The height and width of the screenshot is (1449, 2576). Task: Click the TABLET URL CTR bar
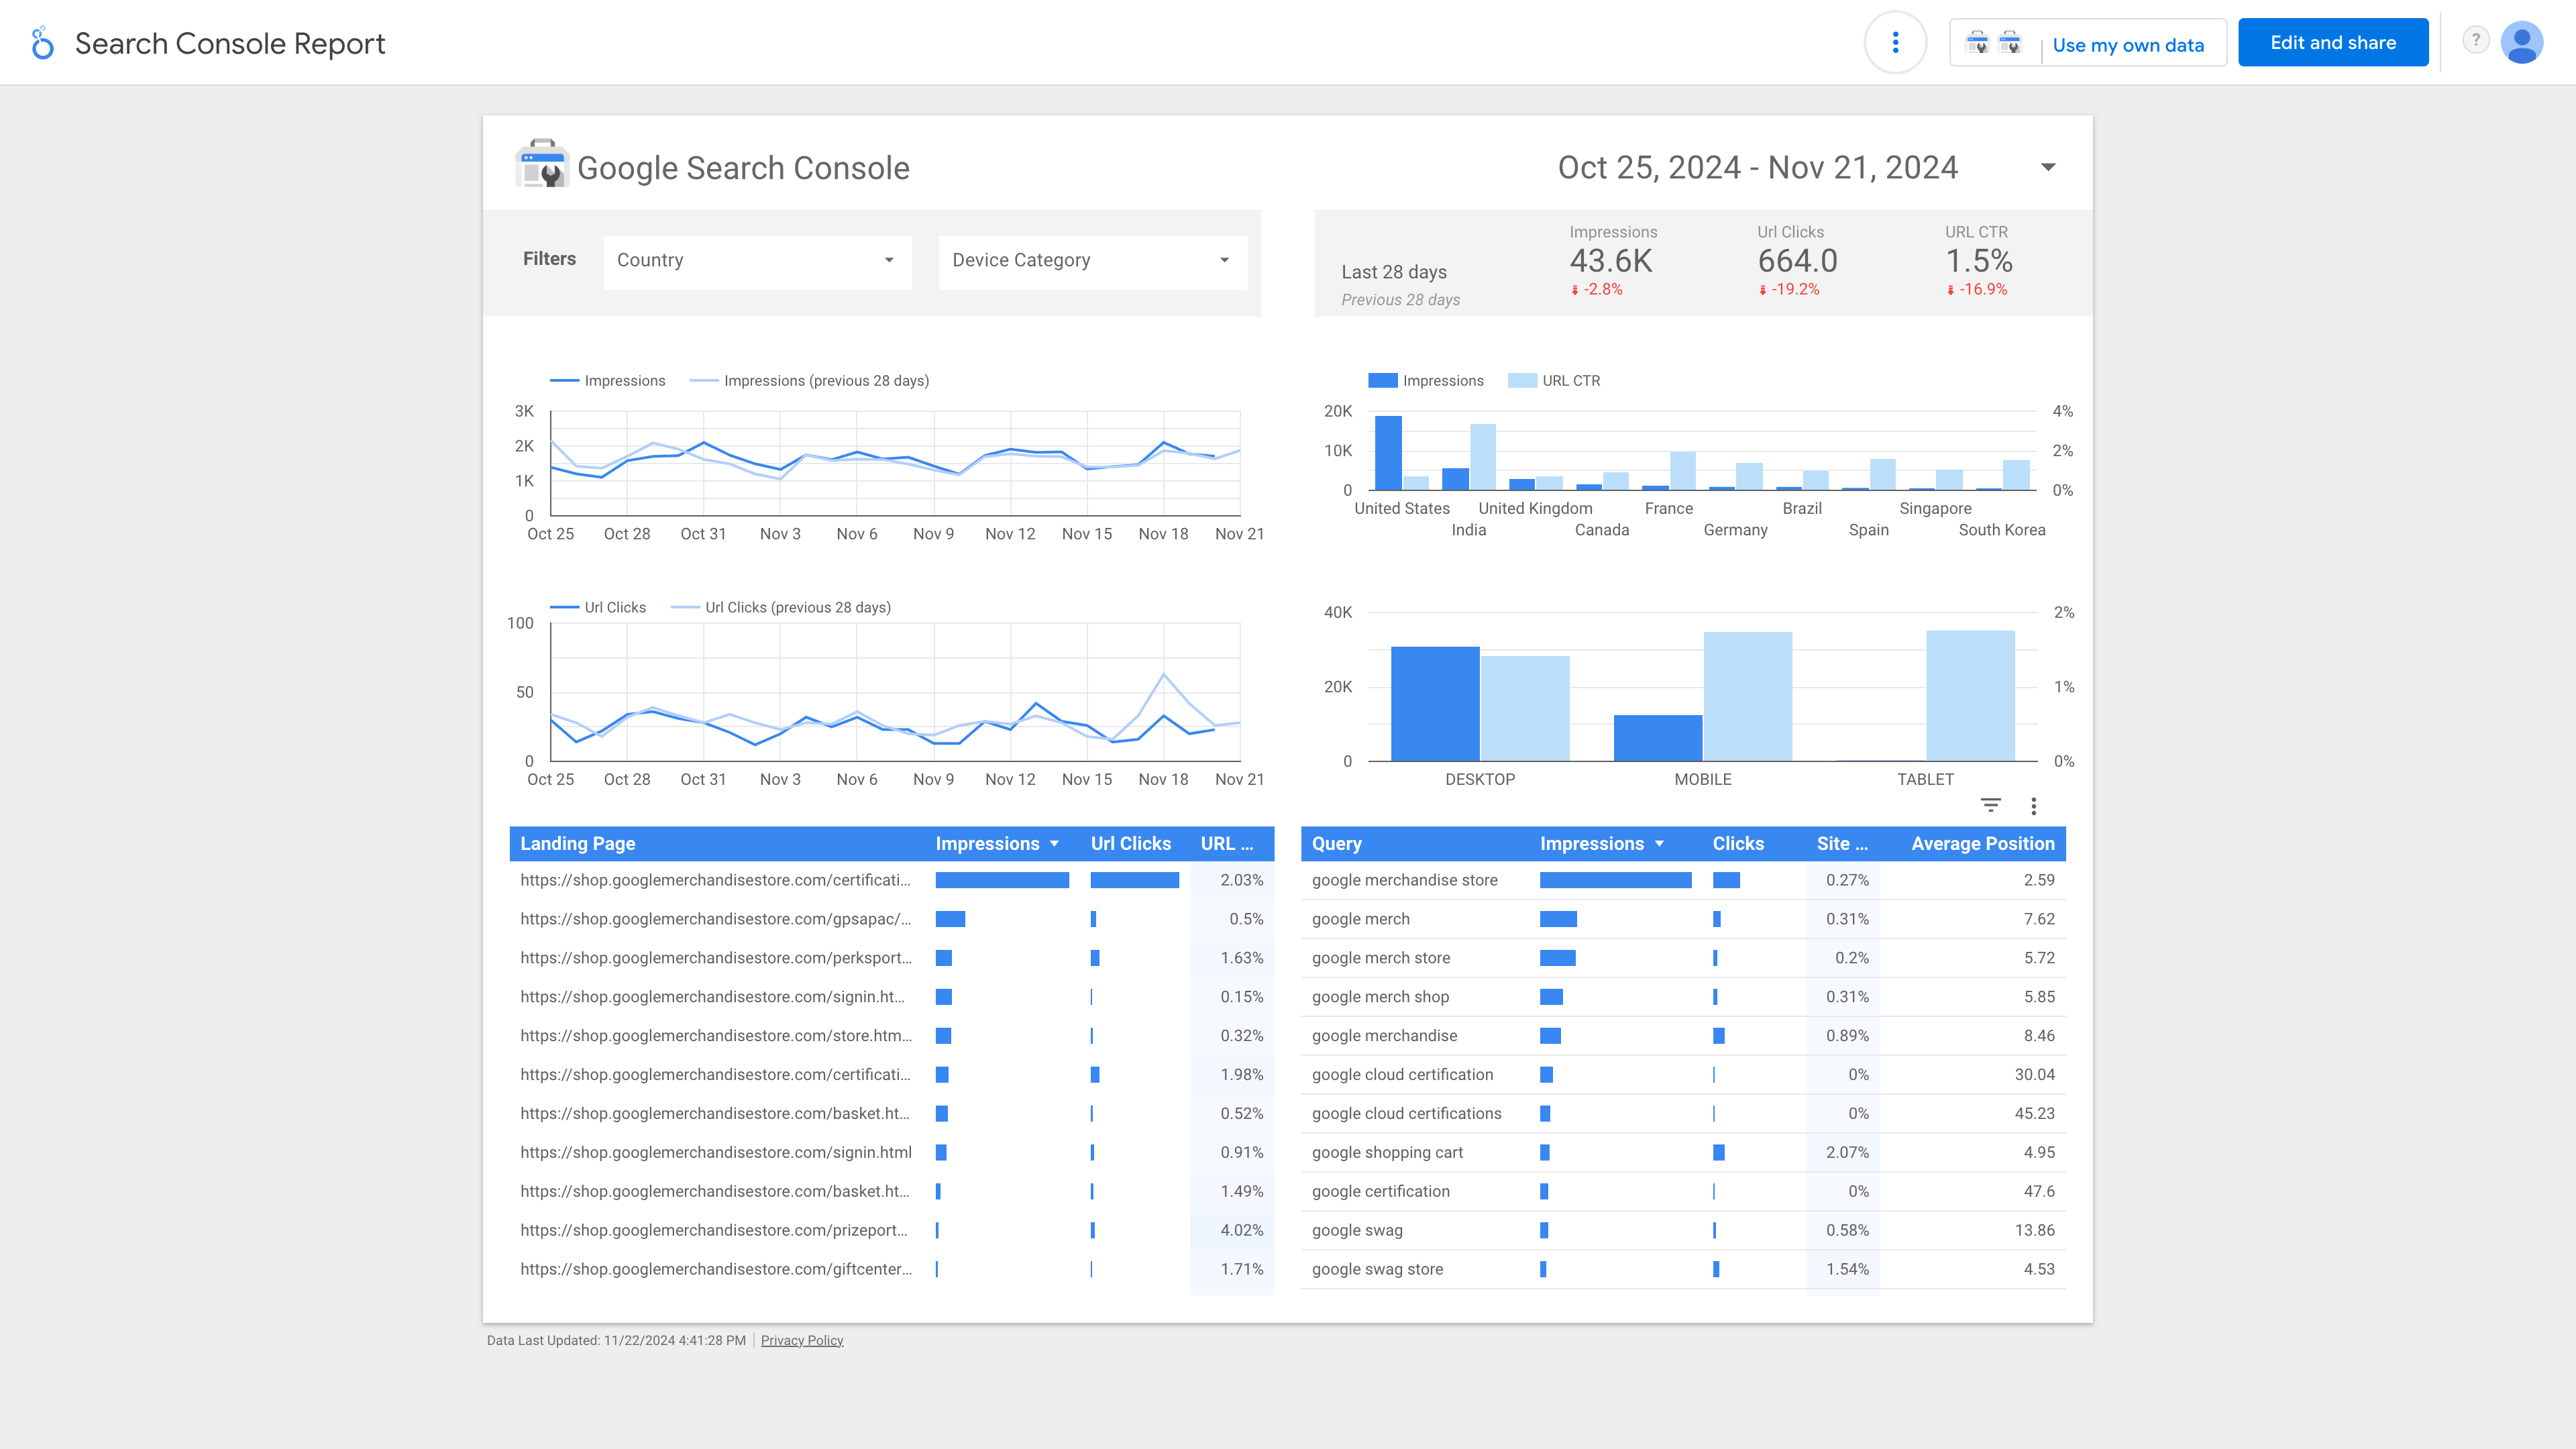[x=1970, y=696]
